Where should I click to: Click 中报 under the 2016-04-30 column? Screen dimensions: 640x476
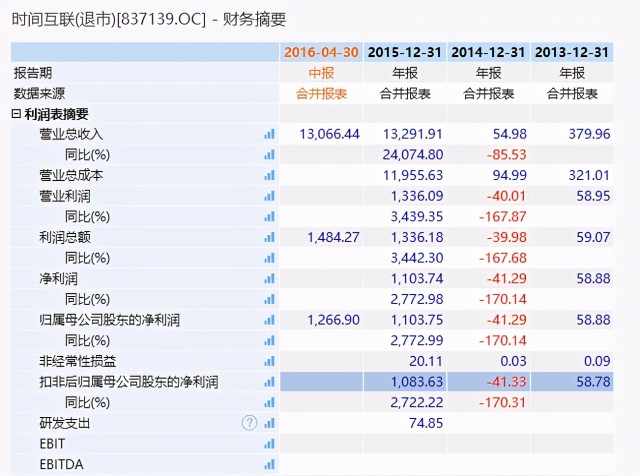[x=321, y=73]
